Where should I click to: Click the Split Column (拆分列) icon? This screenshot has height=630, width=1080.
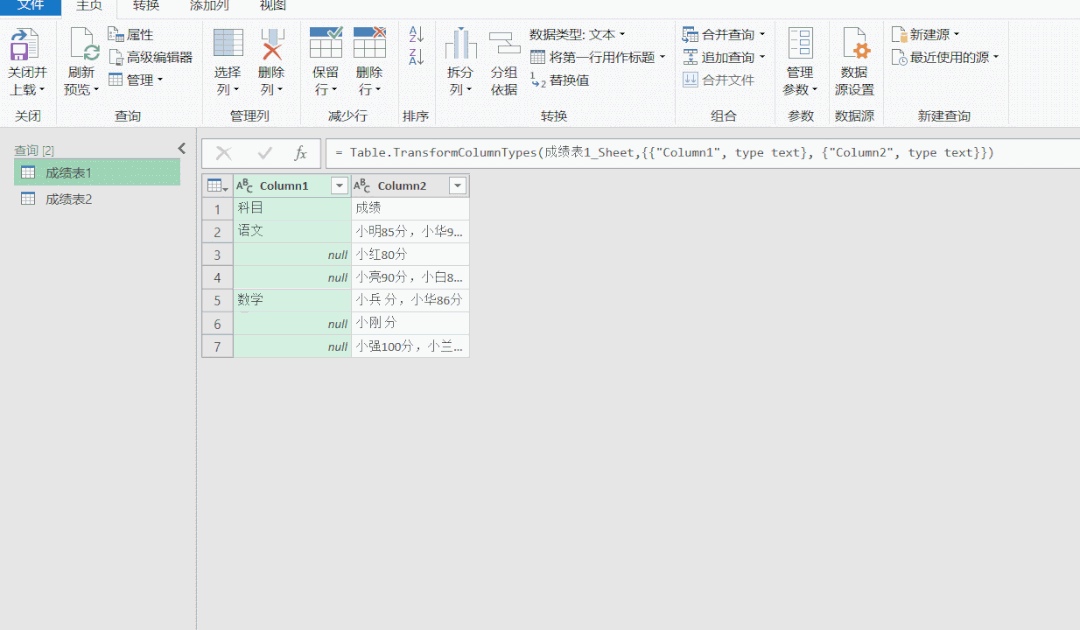point(461,44)
